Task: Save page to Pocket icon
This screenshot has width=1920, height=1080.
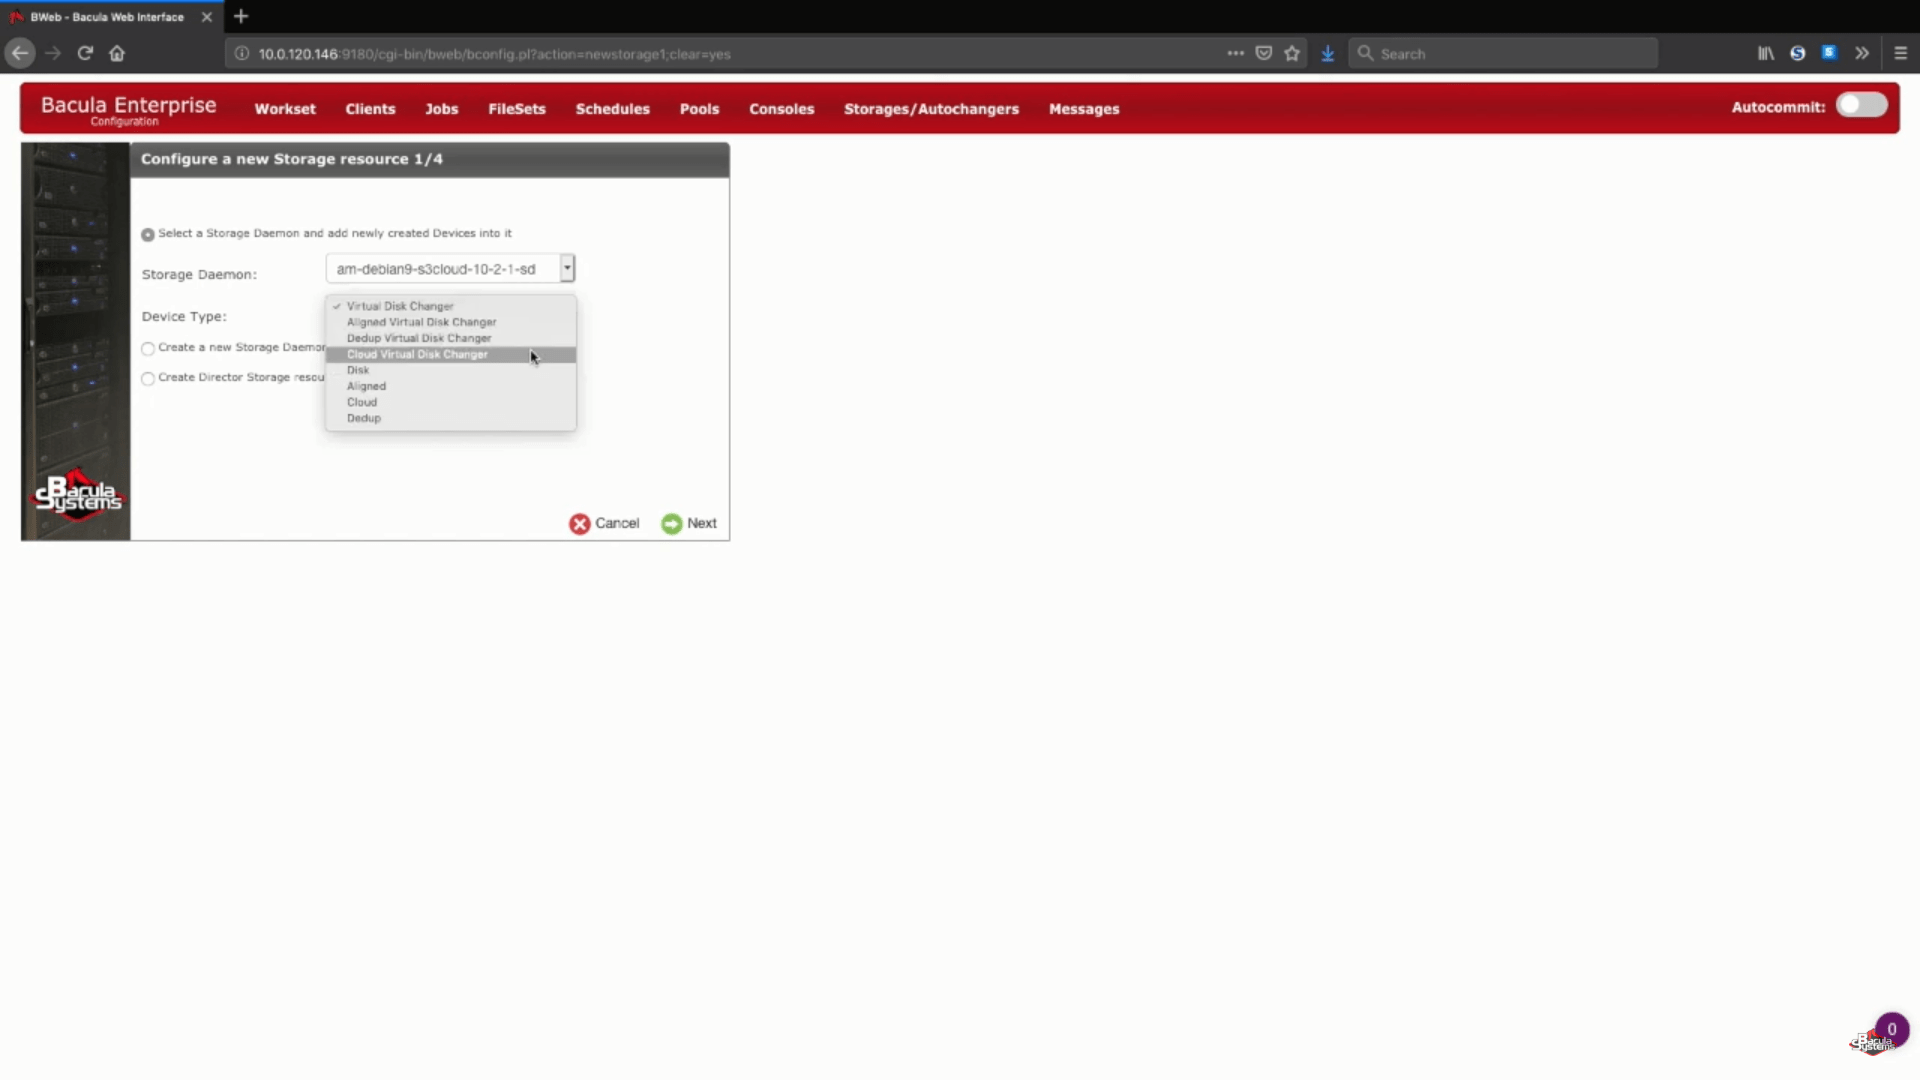Action: tap(1264, 53)
